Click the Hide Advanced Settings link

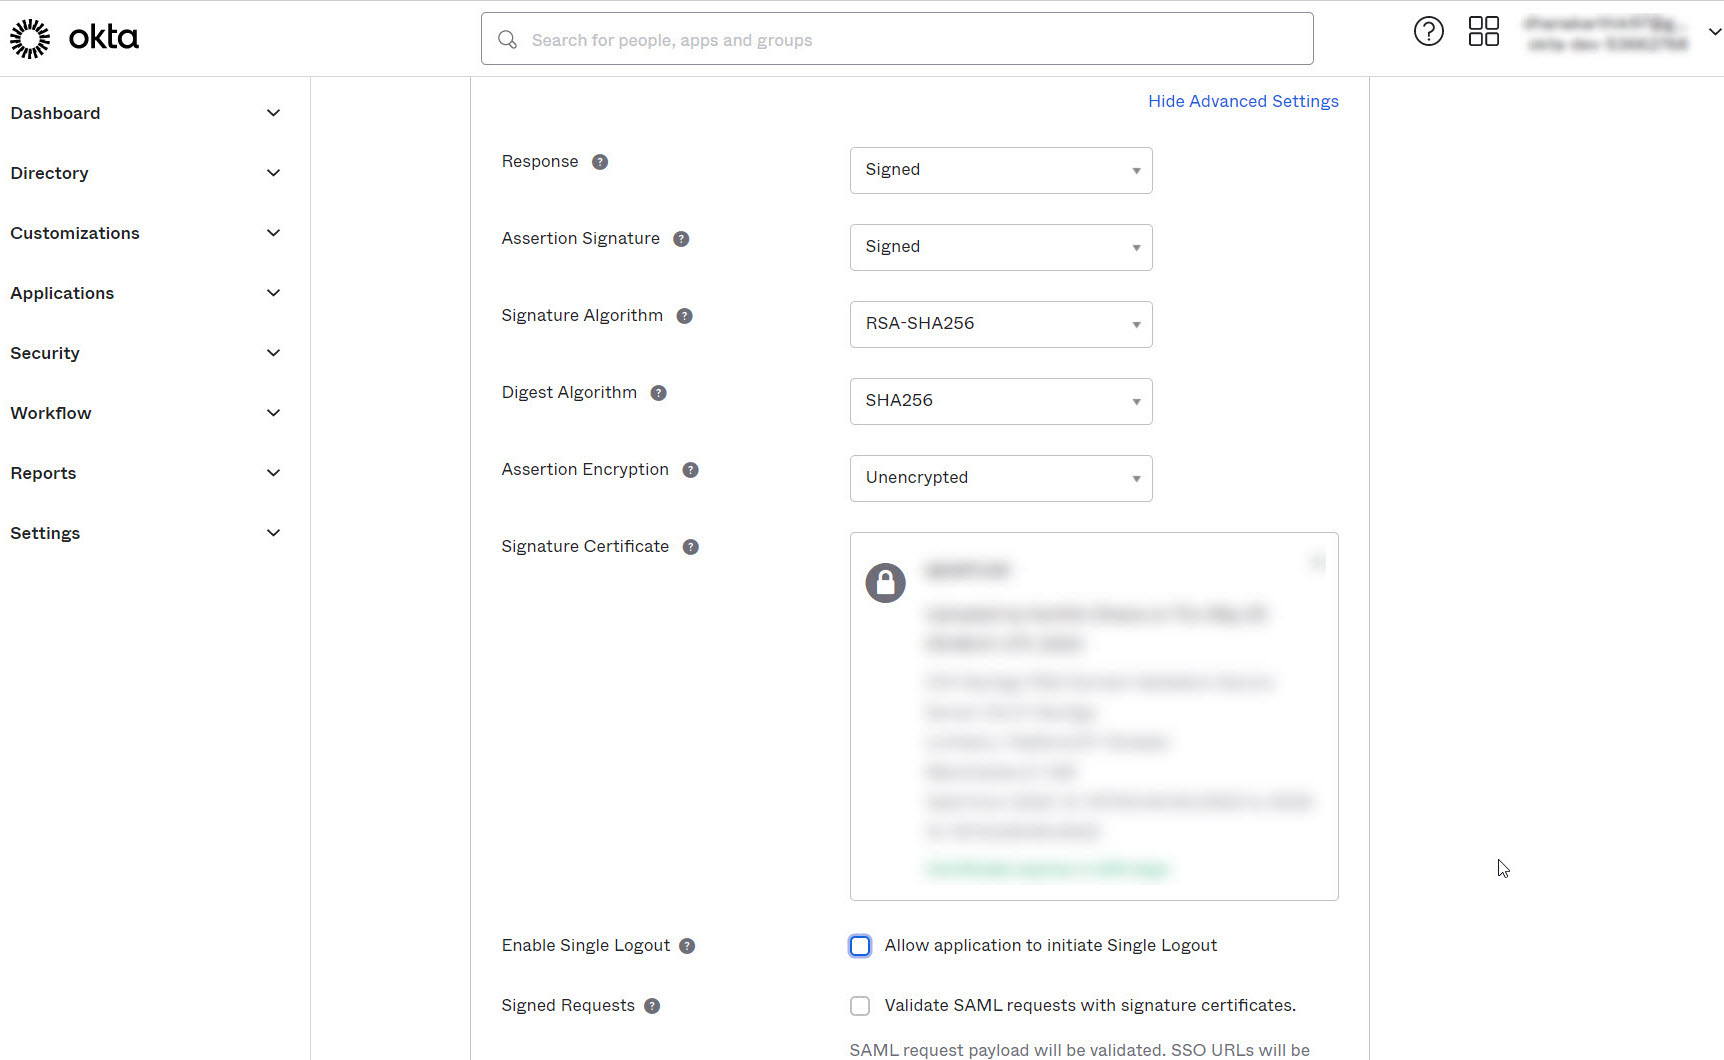[1243, 101]
